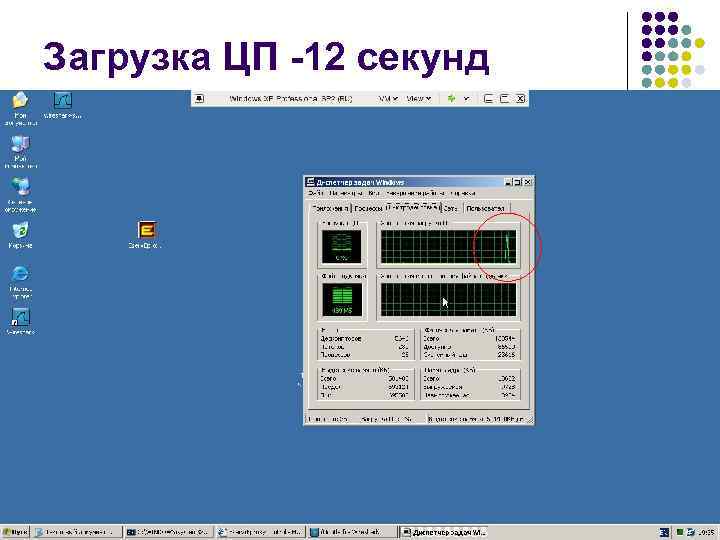
Task: Open the VM dropdown menu
Action: pos(388,98)
